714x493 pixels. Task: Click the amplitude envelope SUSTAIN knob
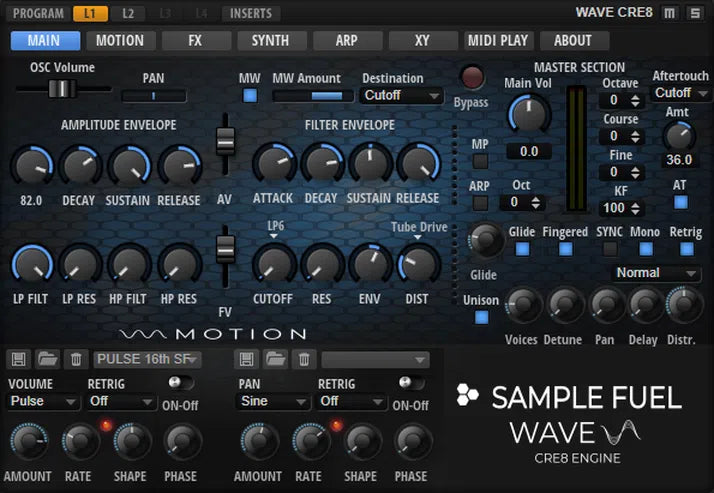(129, 166)
